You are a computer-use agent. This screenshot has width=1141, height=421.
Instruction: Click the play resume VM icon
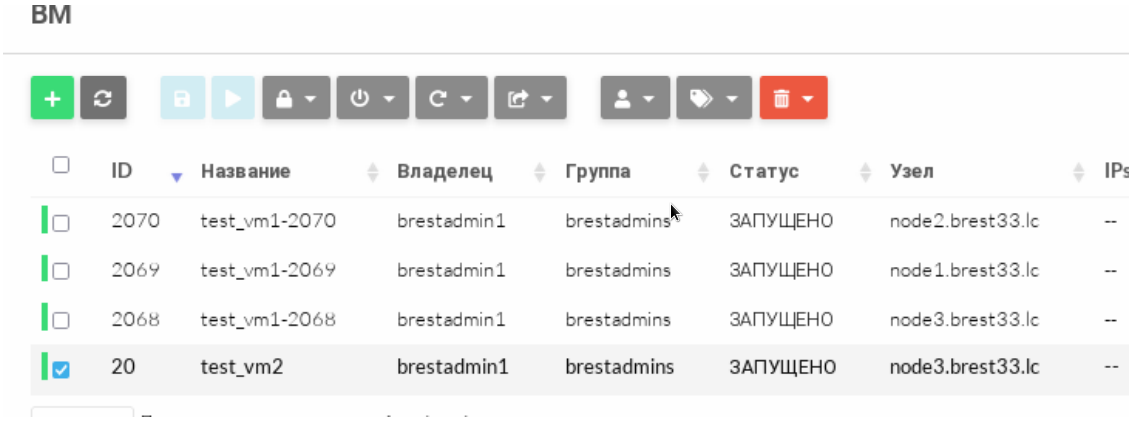pos(232,98)
